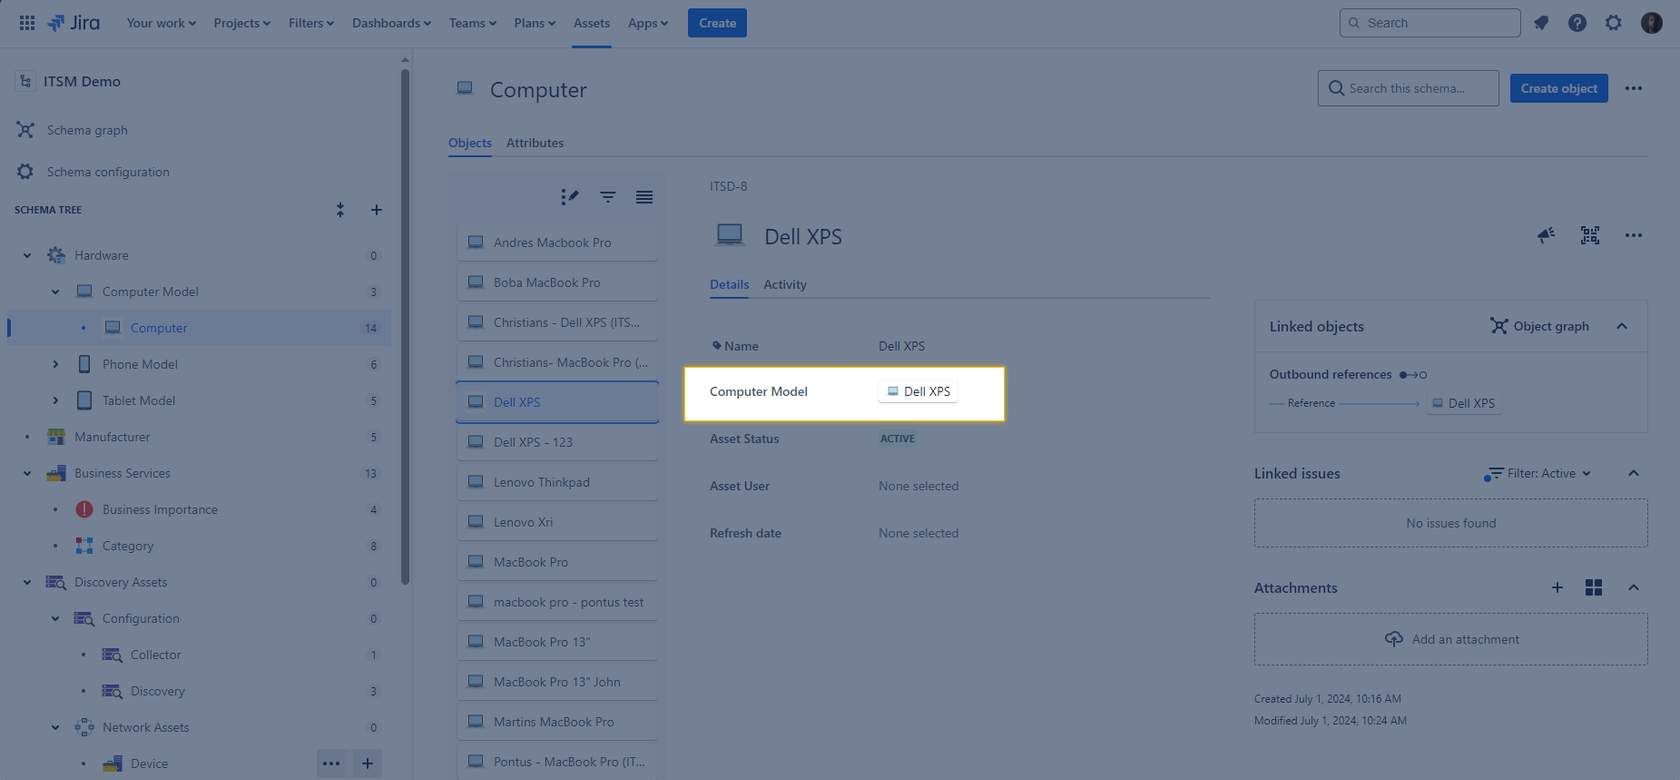The image size is (1680, 780).
Task: Expand the Tablet Model tree node
Action: click(x=55, y=401)
